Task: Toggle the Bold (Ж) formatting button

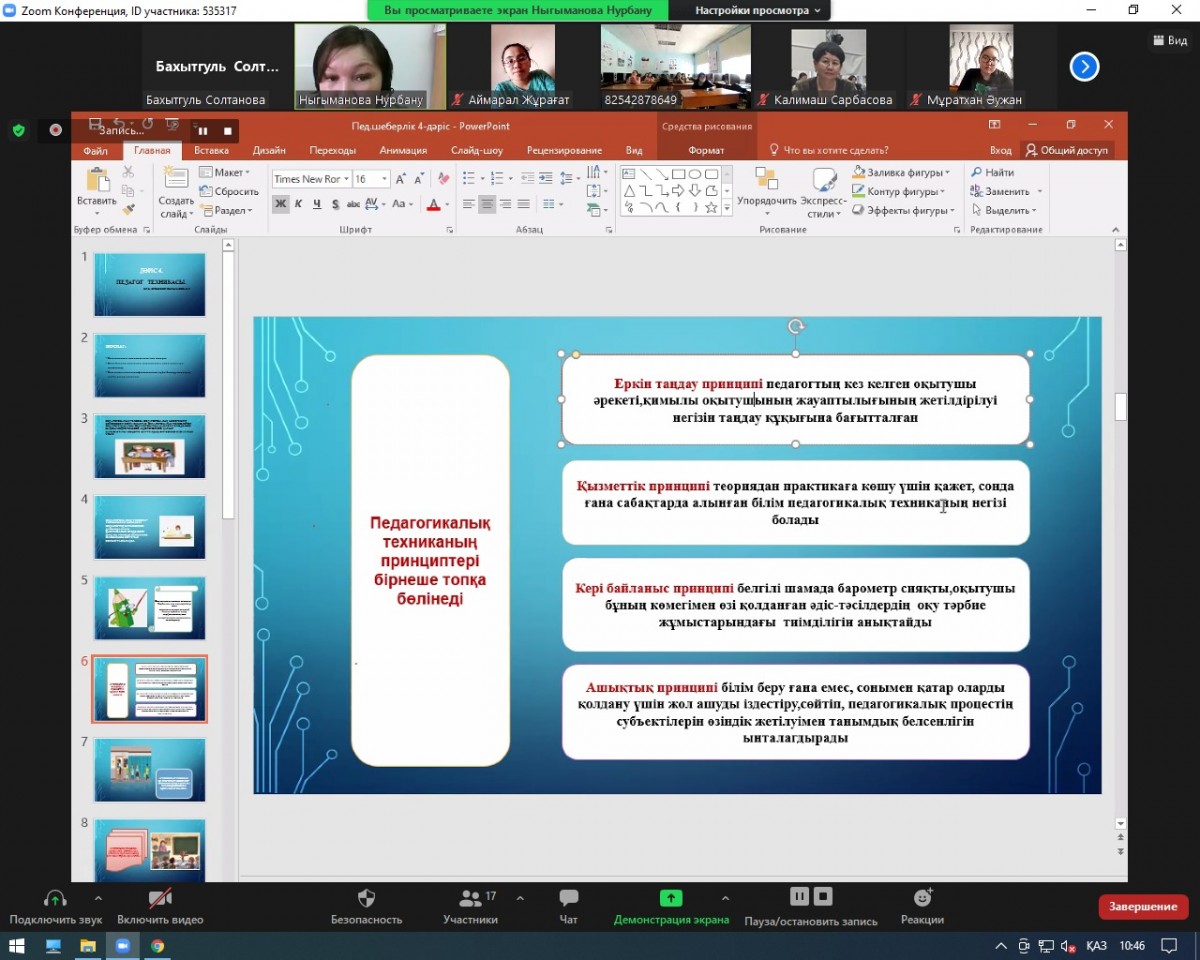Action: click(281, 204)
